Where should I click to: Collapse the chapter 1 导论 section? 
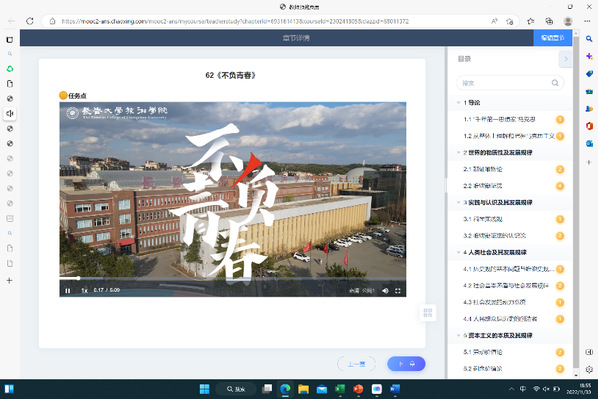[x=458, y=103]
